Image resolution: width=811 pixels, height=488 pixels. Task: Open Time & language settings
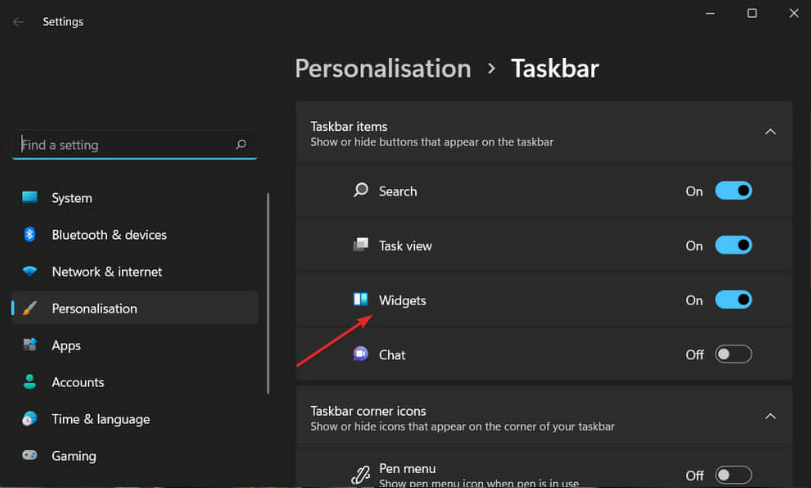click(x=100, y=419)
